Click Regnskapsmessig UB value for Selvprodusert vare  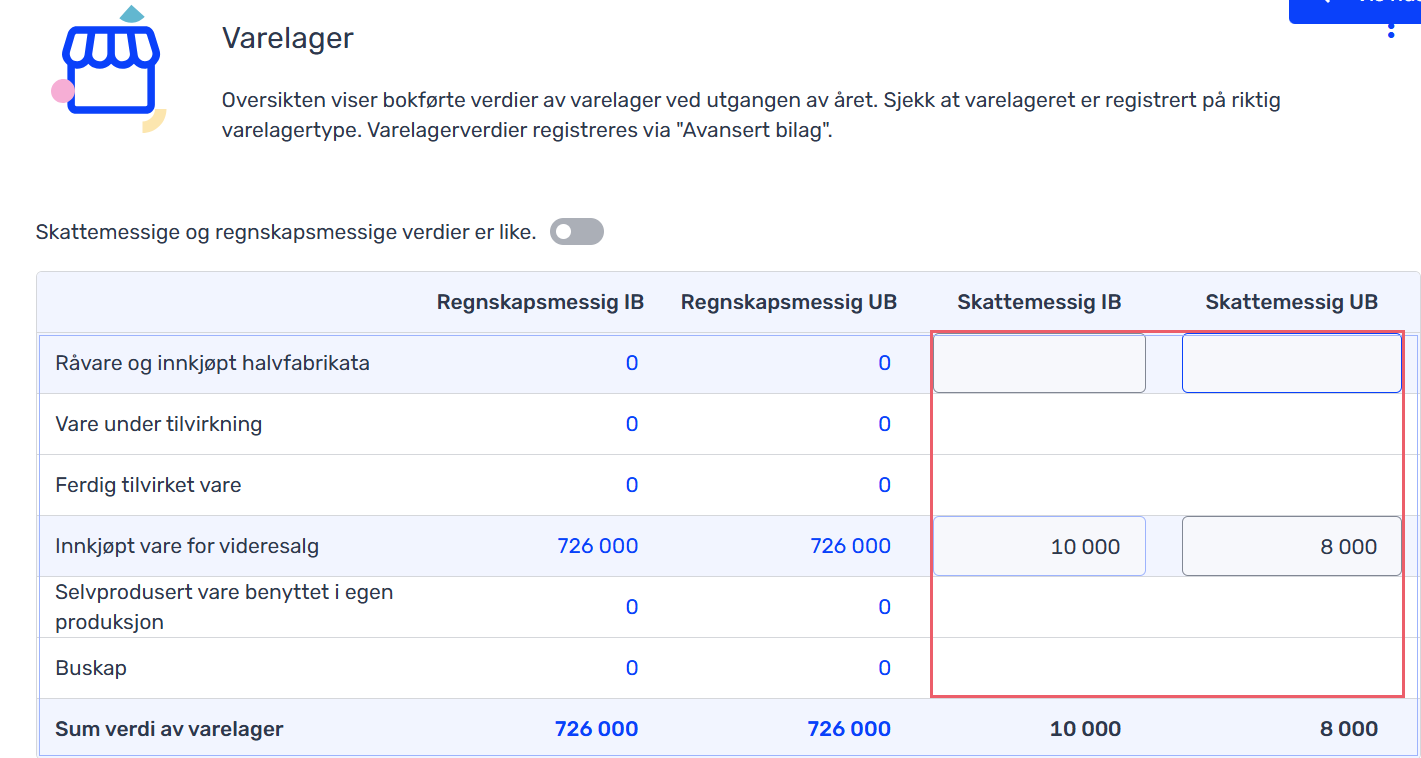tap(885, 607)
